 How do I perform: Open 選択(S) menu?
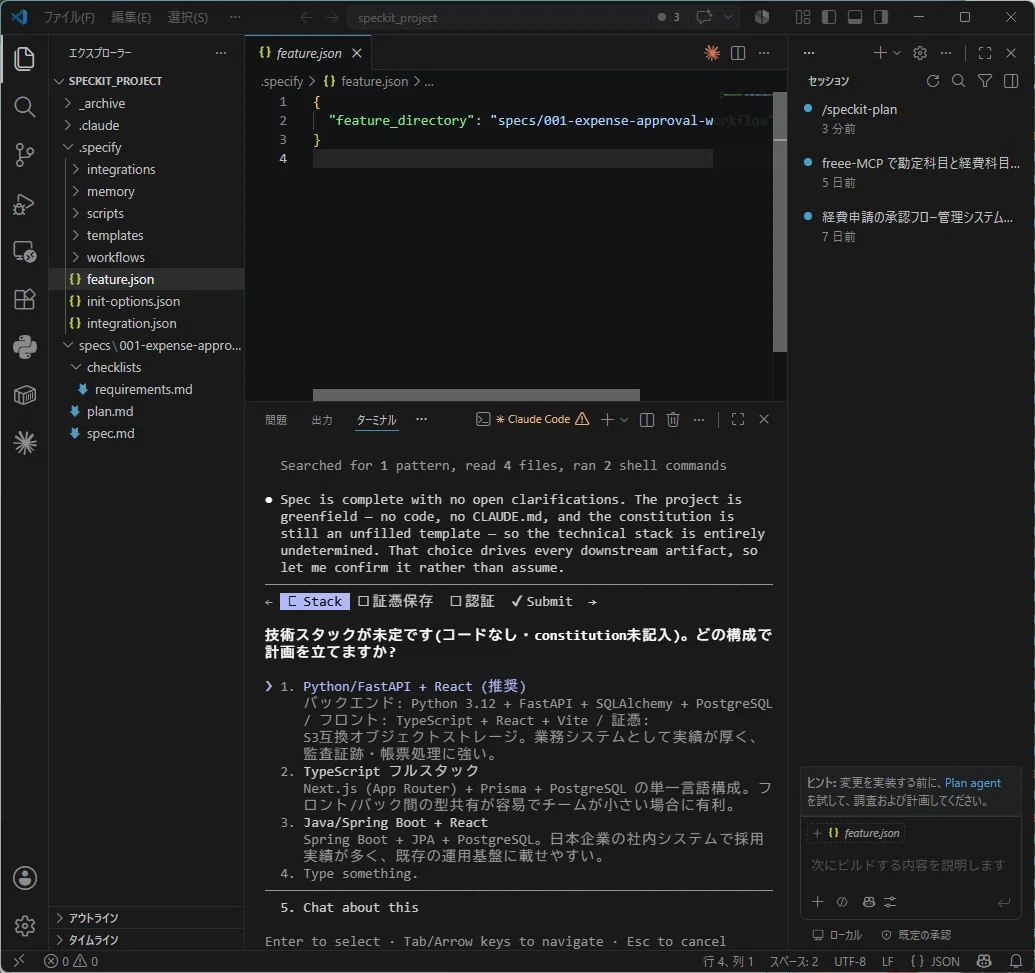point(187,17)
